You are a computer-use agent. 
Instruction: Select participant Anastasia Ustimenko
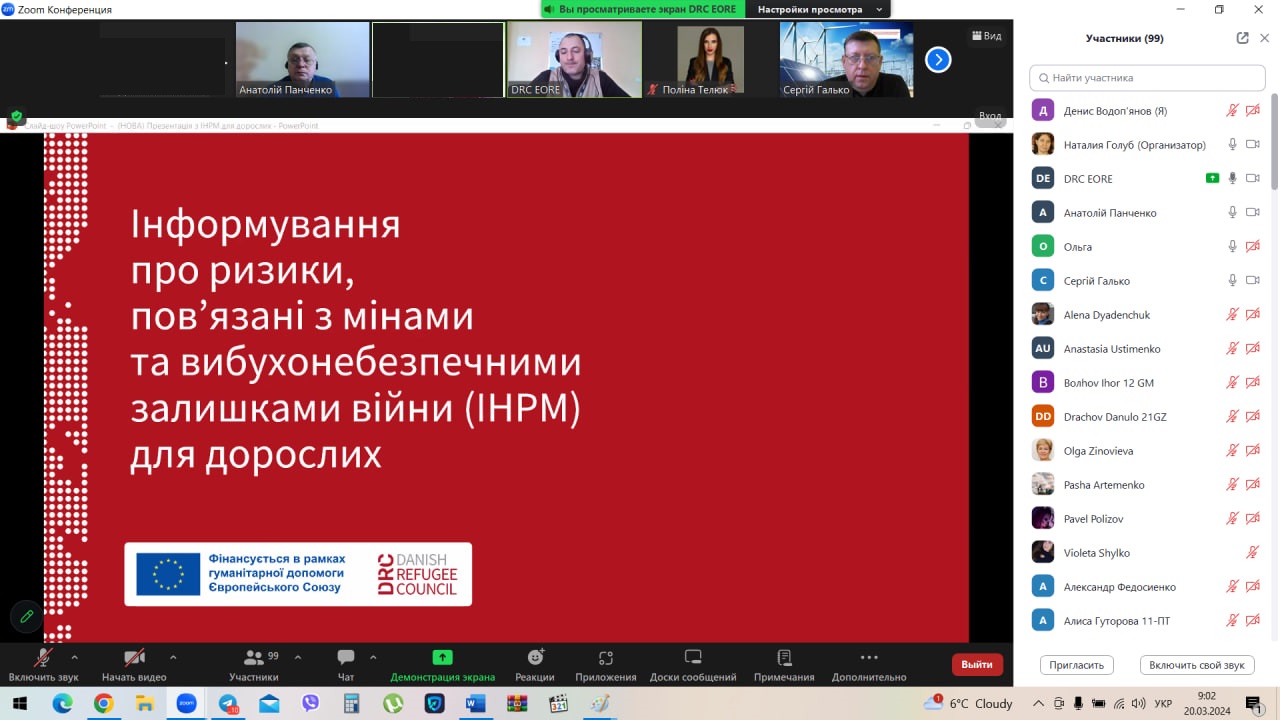pos(1147,349)
